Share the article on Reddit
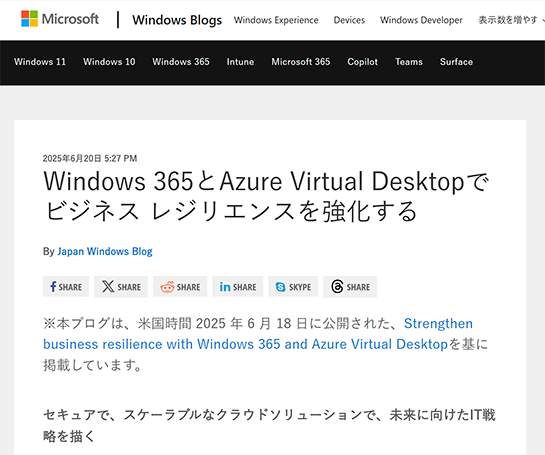Screen dimensions: 545x455 point(180,287)
